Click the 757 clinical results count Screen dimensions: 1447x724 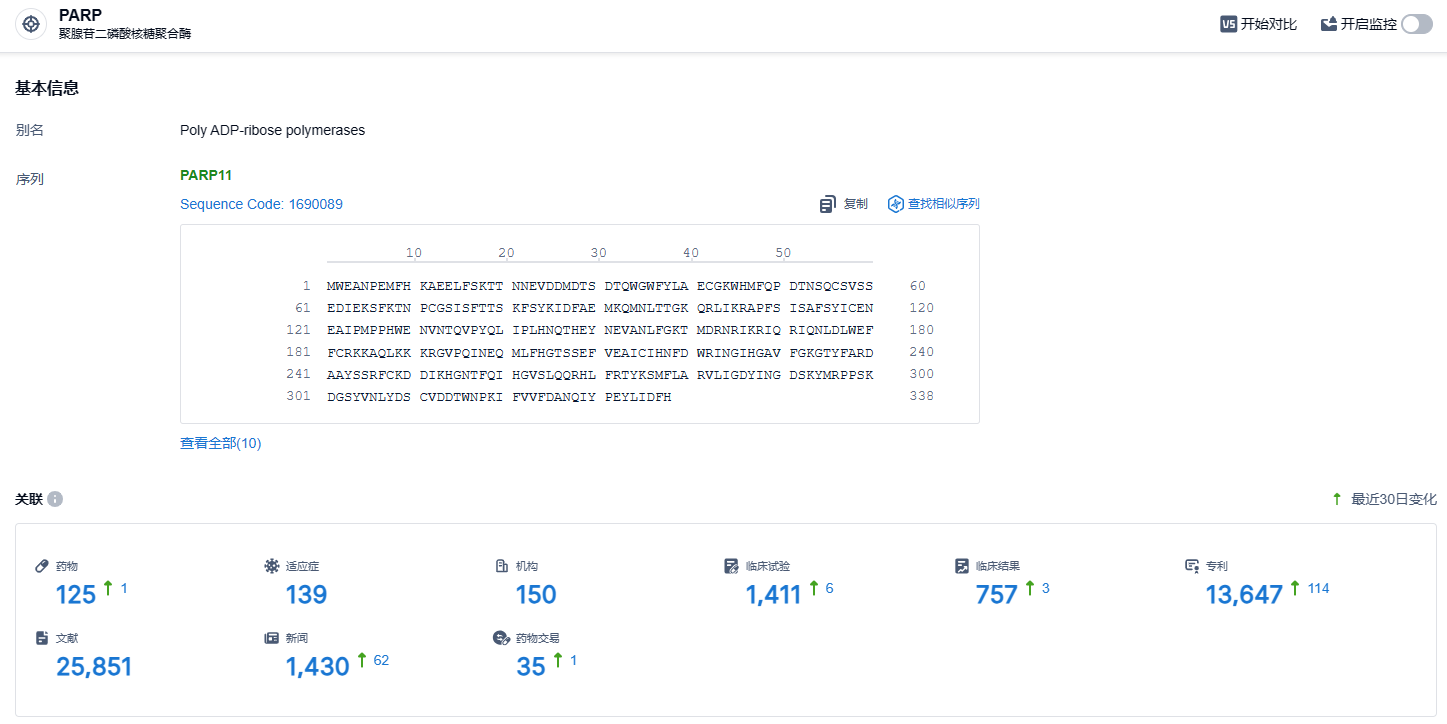pos(996,595)
